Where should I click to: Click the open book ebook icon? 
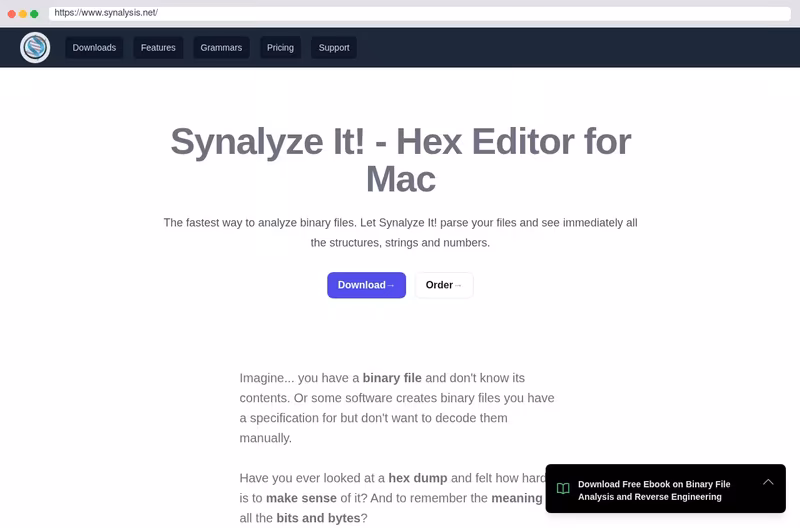pyautogui.click(x=563, y=489)
